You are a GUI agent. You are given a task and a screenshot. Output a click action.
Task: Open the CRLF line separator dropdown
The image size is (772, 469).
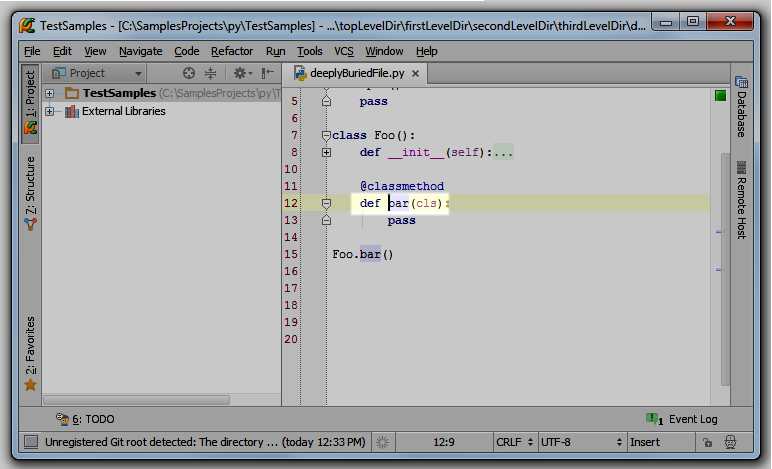515,442
